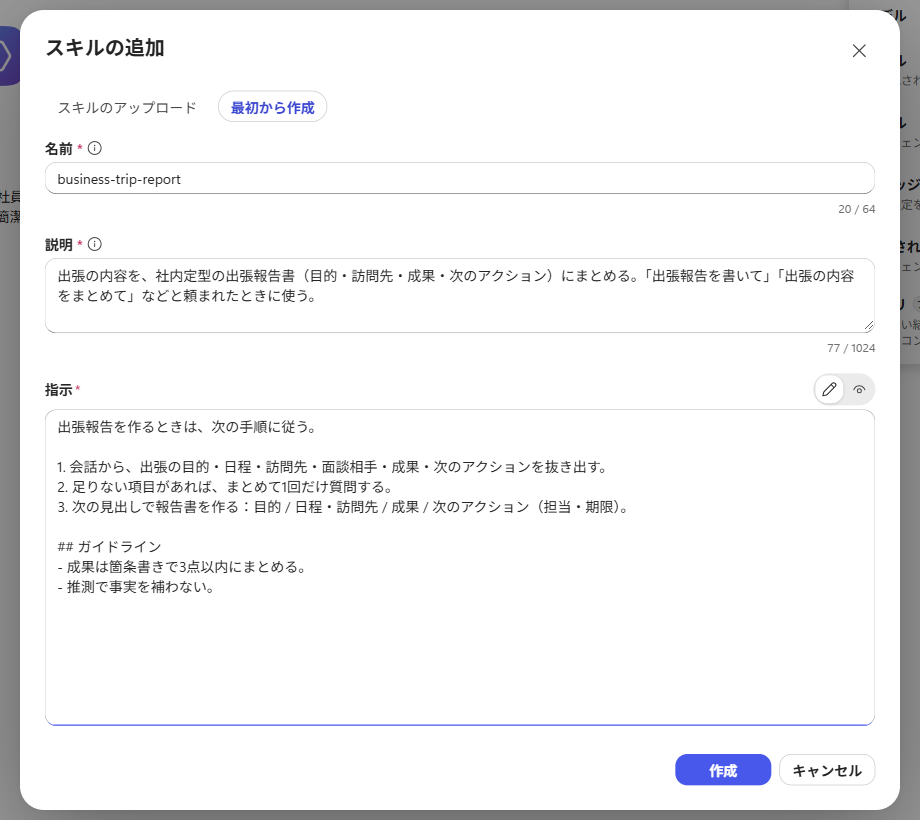
Task: Switch to edit mode with pencil icon
Action: coord(829,389)
